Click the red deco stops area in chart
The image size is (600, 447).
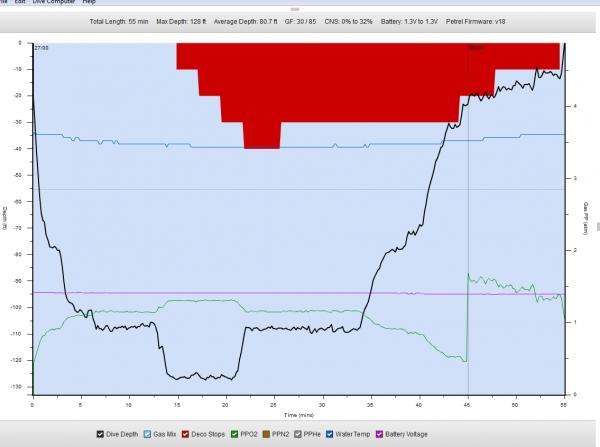(x=300, y=80)
